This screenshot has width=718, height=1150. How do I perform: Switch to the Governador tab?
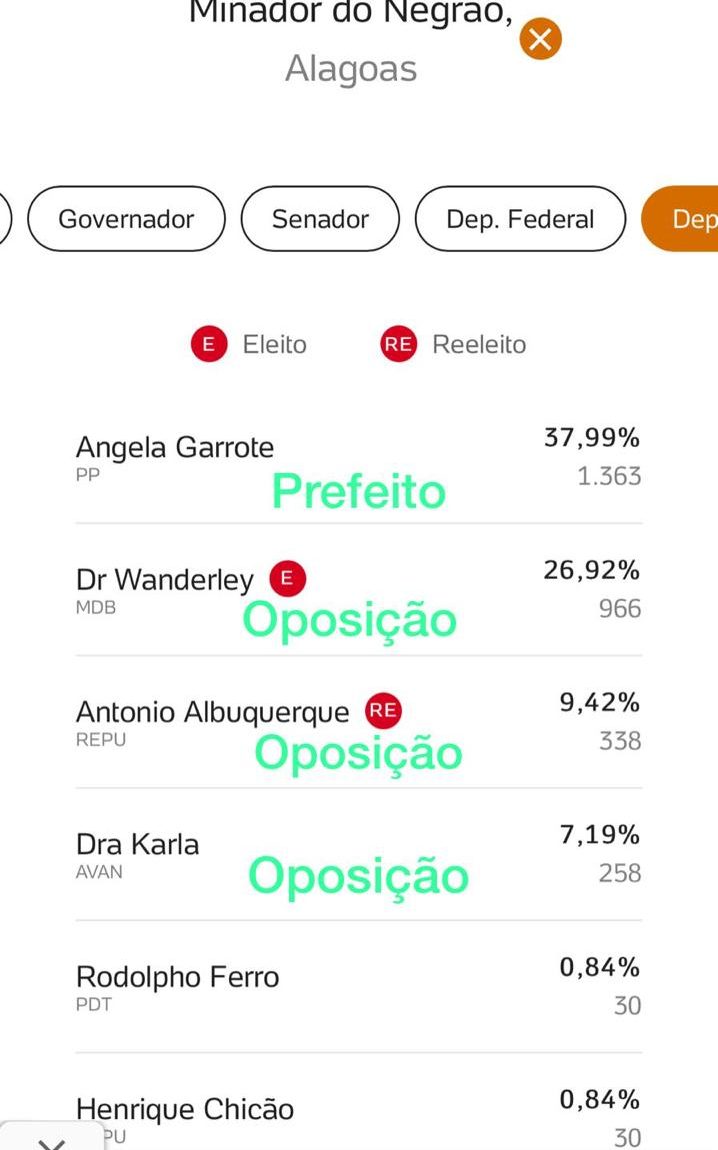click(x=126, y=219)
